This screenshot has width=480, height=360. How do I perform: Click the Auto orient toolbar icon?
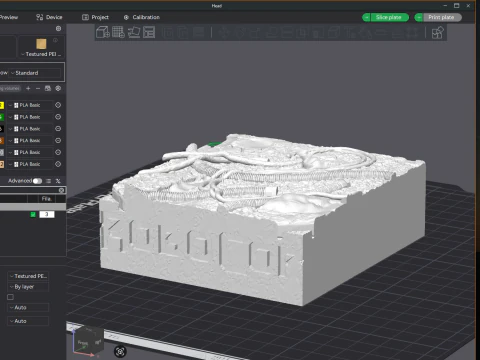[x=134, y=32]
